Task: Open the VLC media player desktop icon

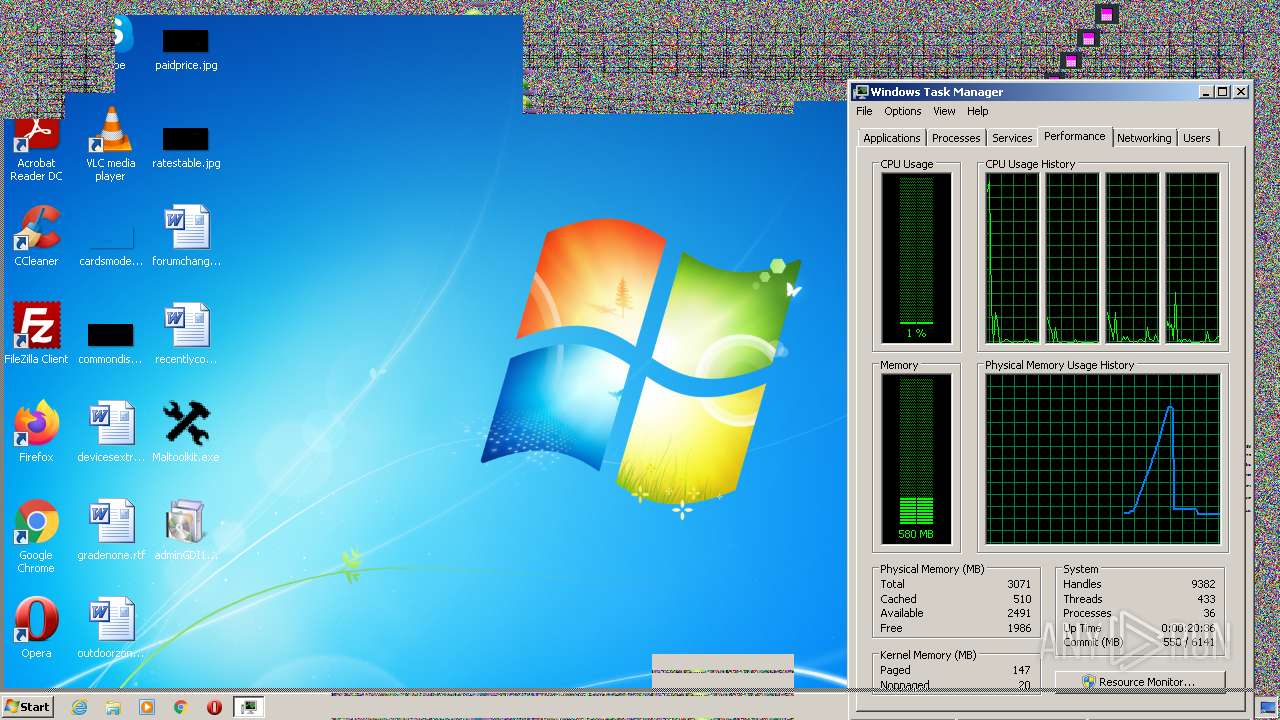Action: click(x=110, y=145)
